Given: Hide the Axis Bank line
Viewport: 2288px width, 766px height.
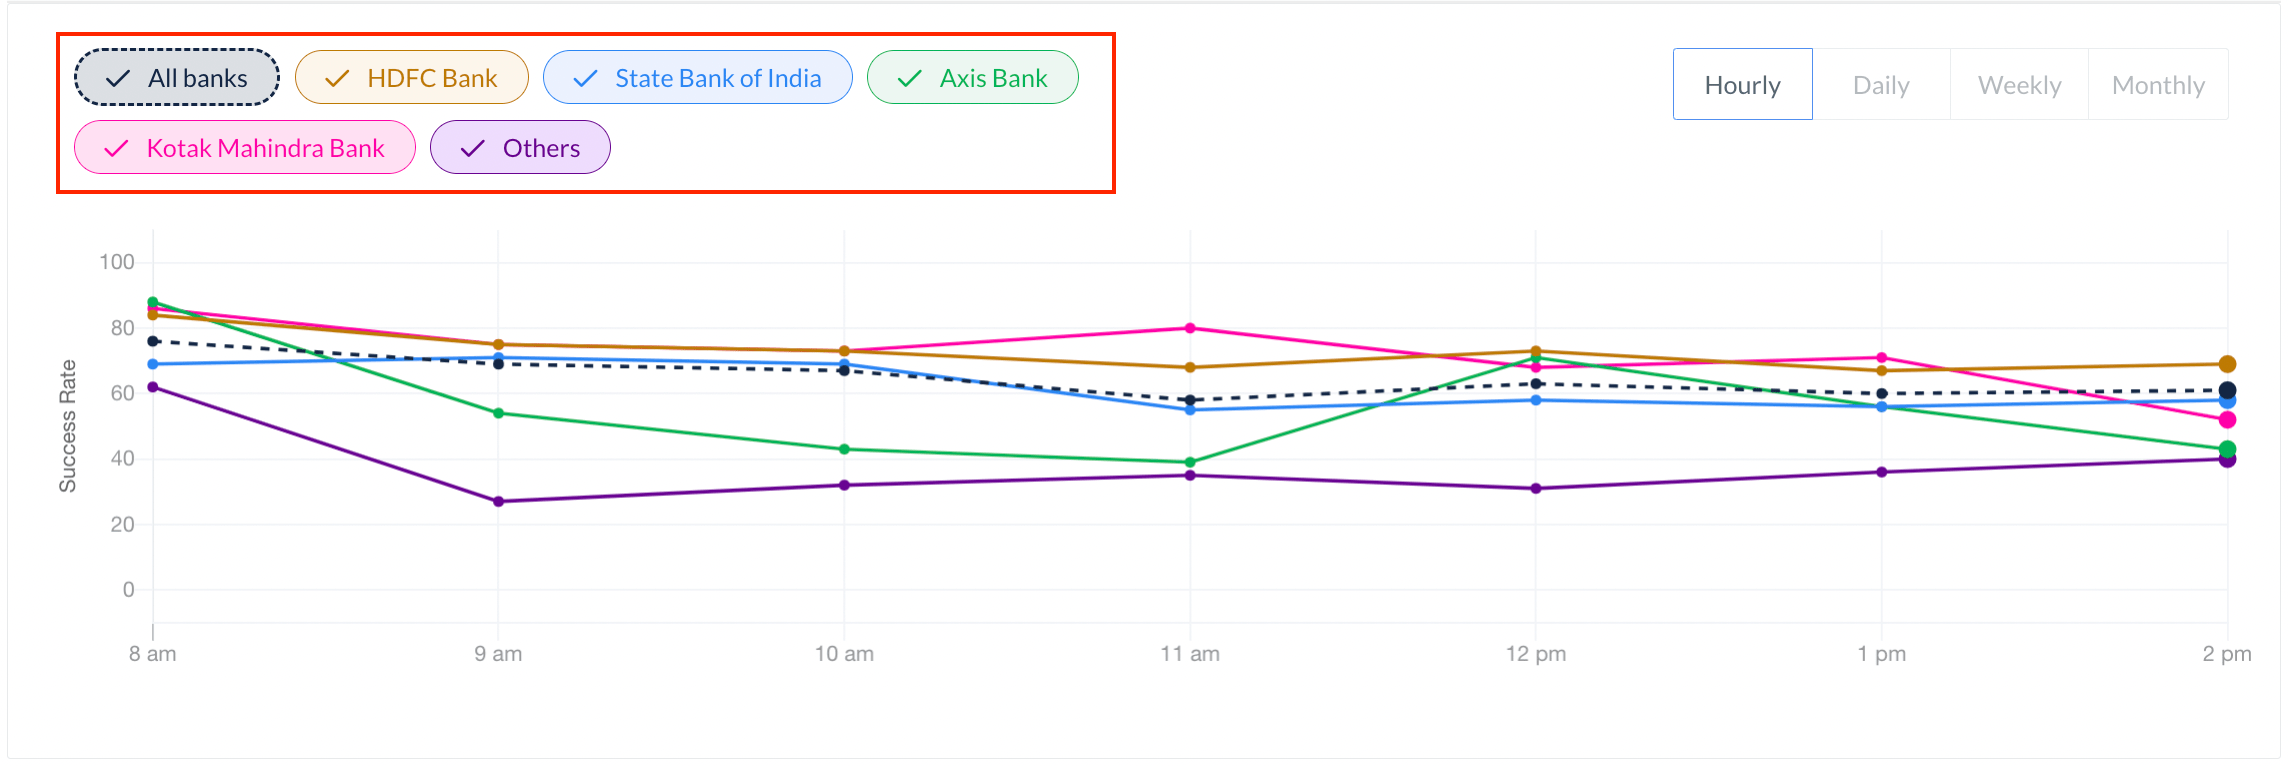Looking at the screenshot, I should coord(972,78).
